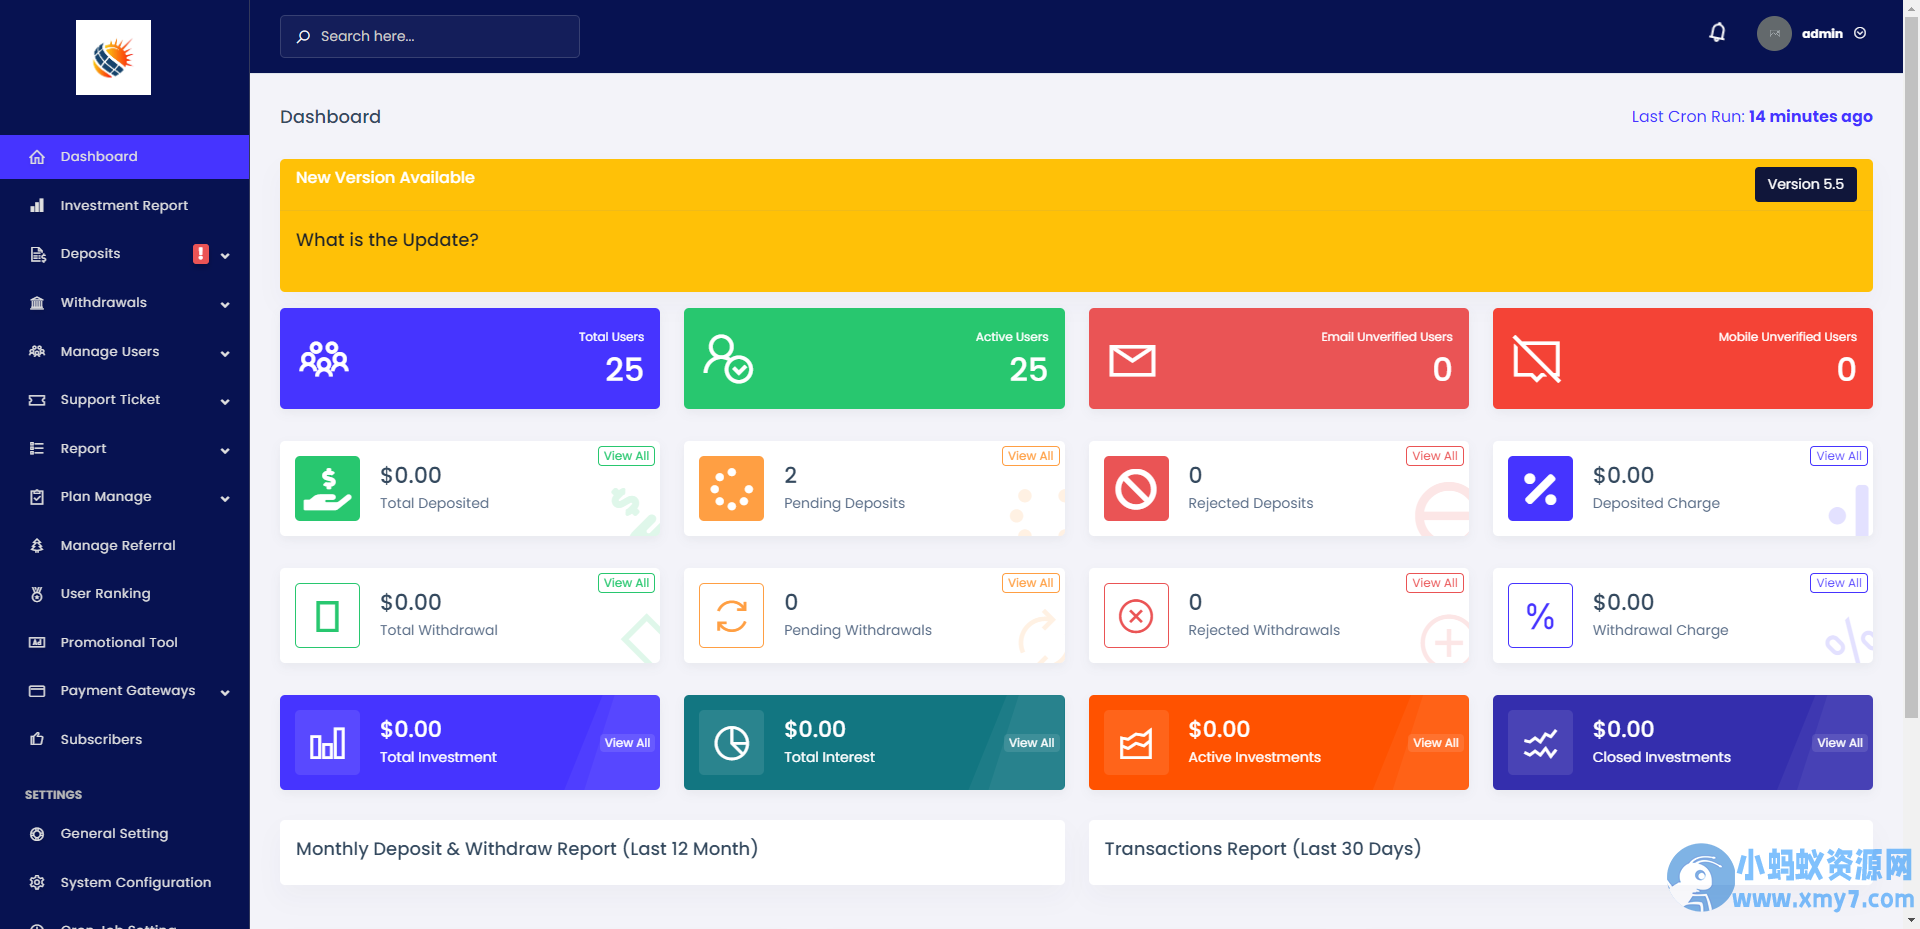The width and height of the screenshot is (1920, 929).
Task: Click the site logo in sidebar
Action: pyautogui.click(x=113, y=58)
